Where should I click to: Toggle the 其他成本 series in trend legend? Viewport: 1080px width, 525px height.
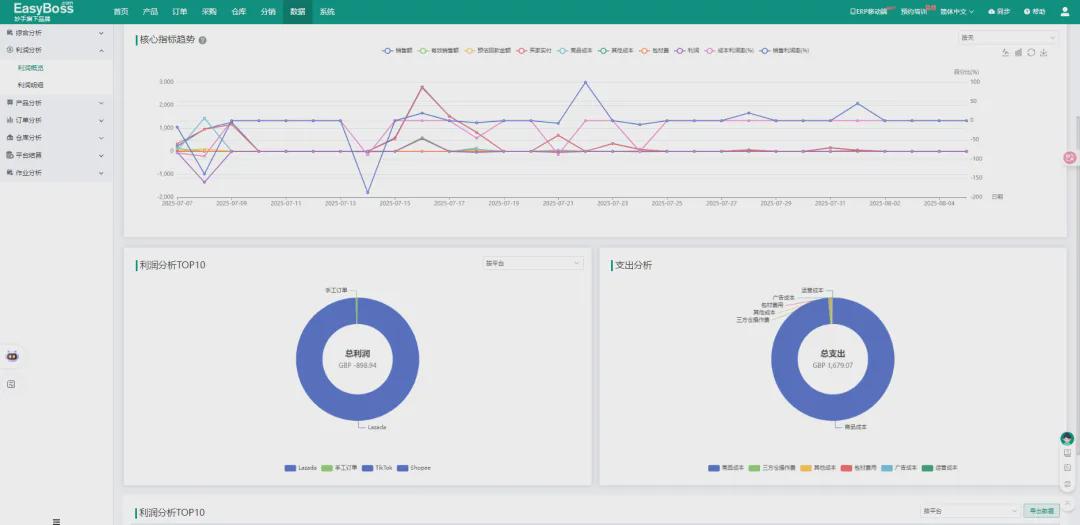tap(616, 51)
